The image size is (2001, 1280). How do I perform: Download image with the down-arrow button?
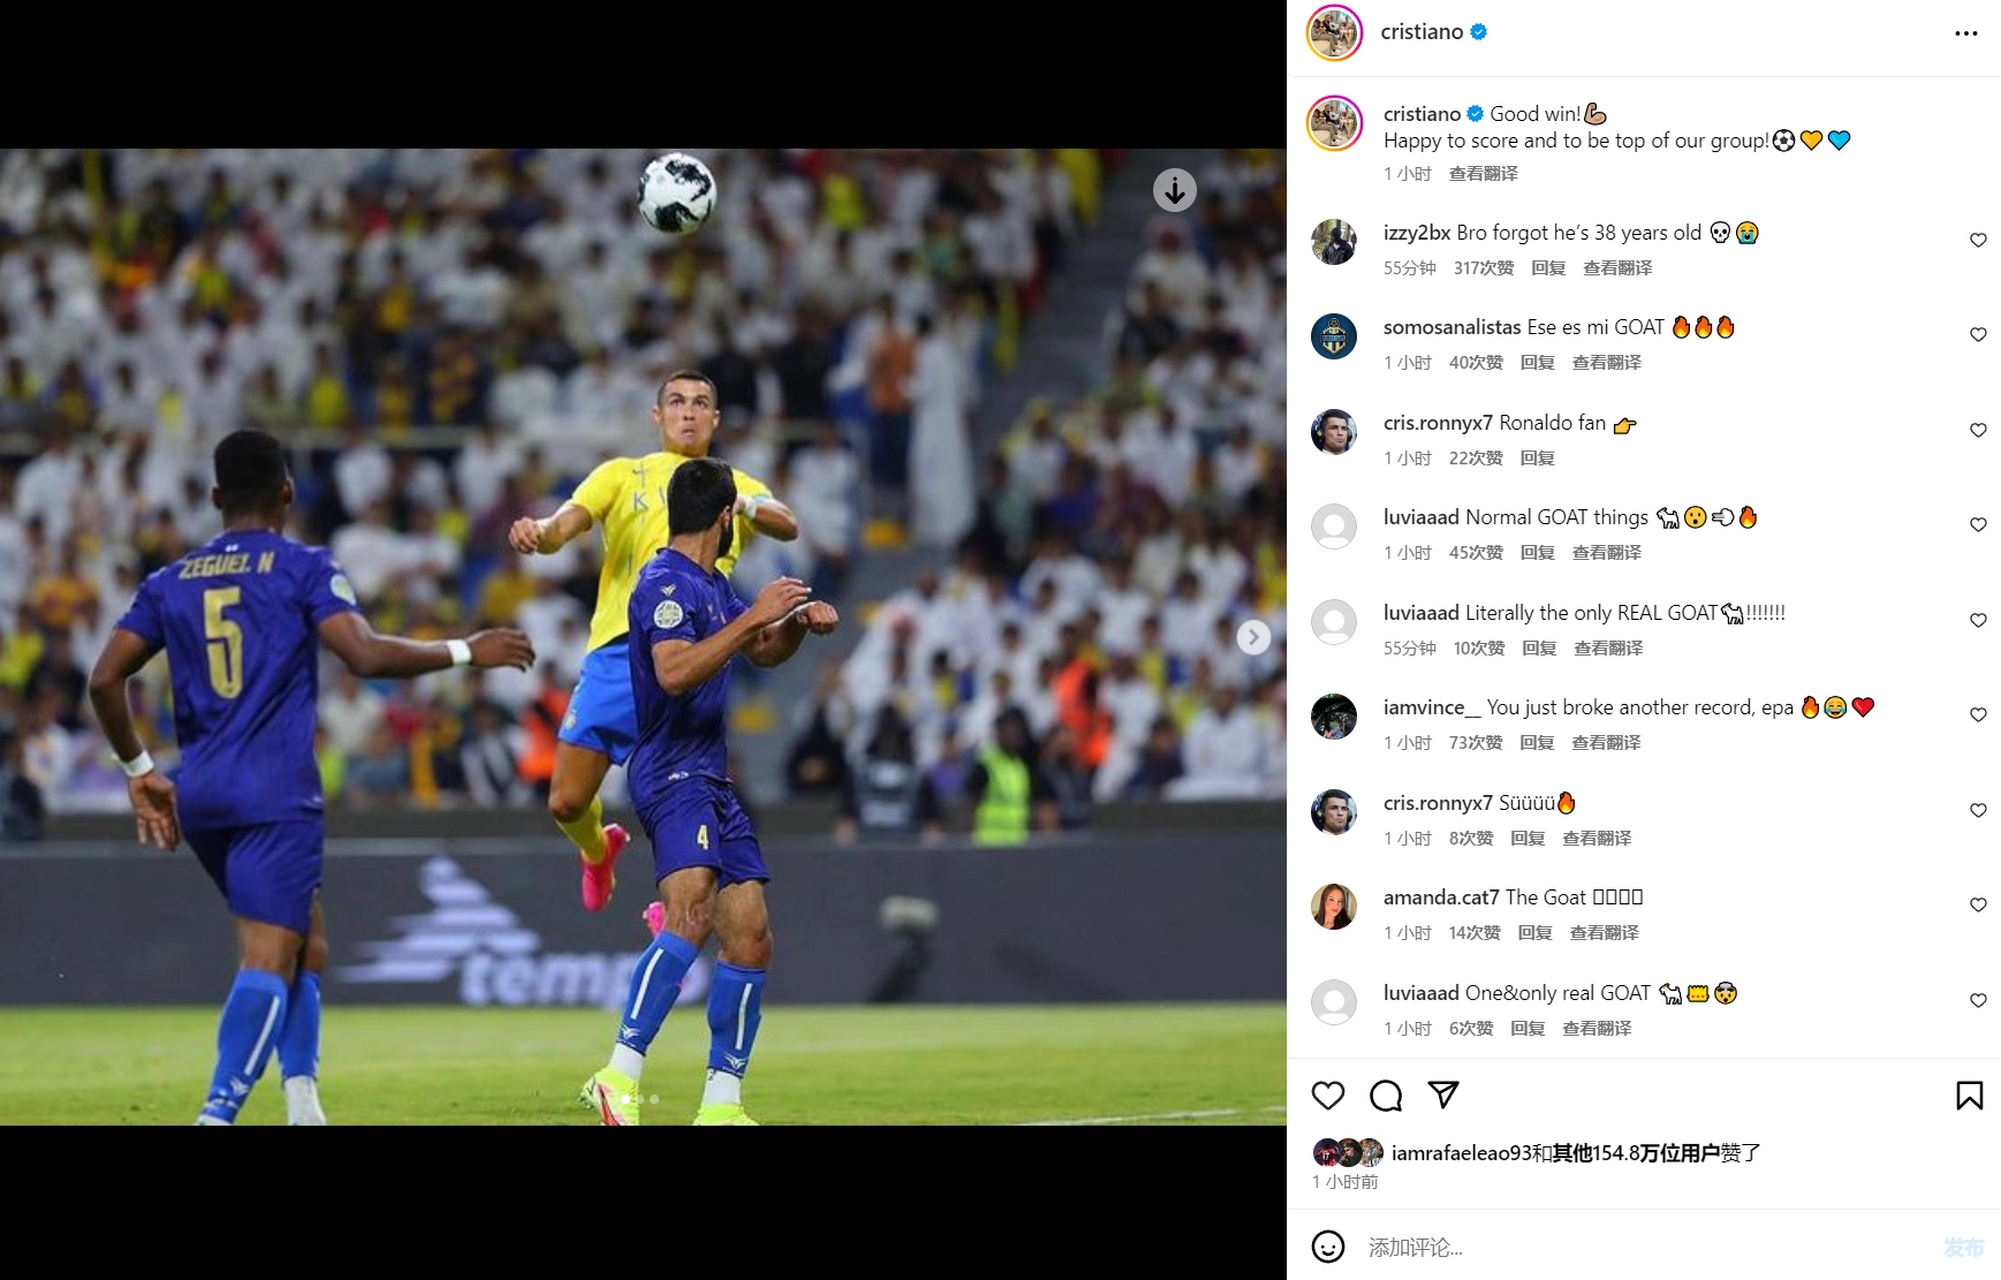[1175, 189]
